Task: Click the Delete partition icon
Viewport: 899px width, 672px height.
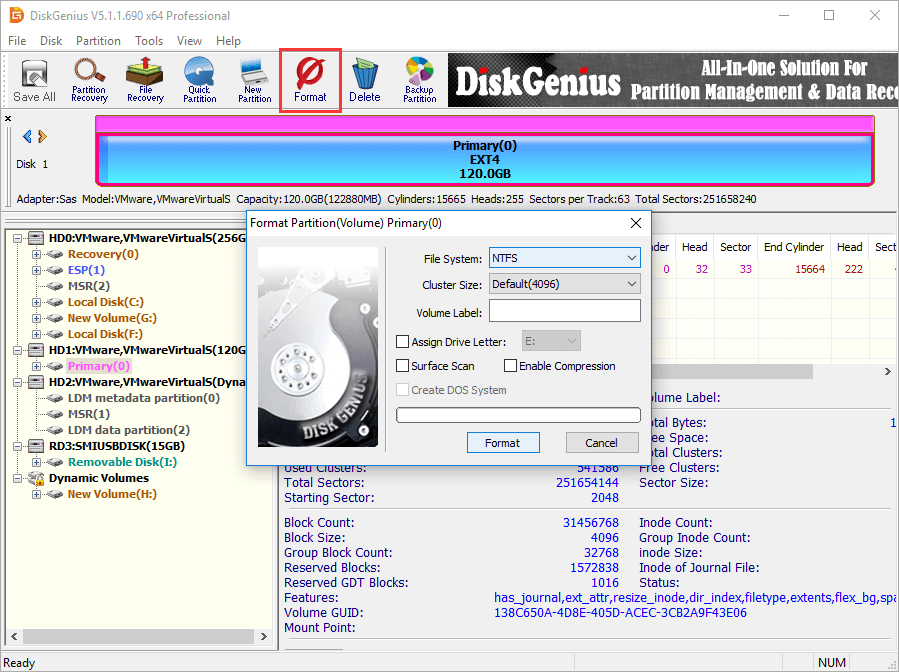Action: [364, 80]
